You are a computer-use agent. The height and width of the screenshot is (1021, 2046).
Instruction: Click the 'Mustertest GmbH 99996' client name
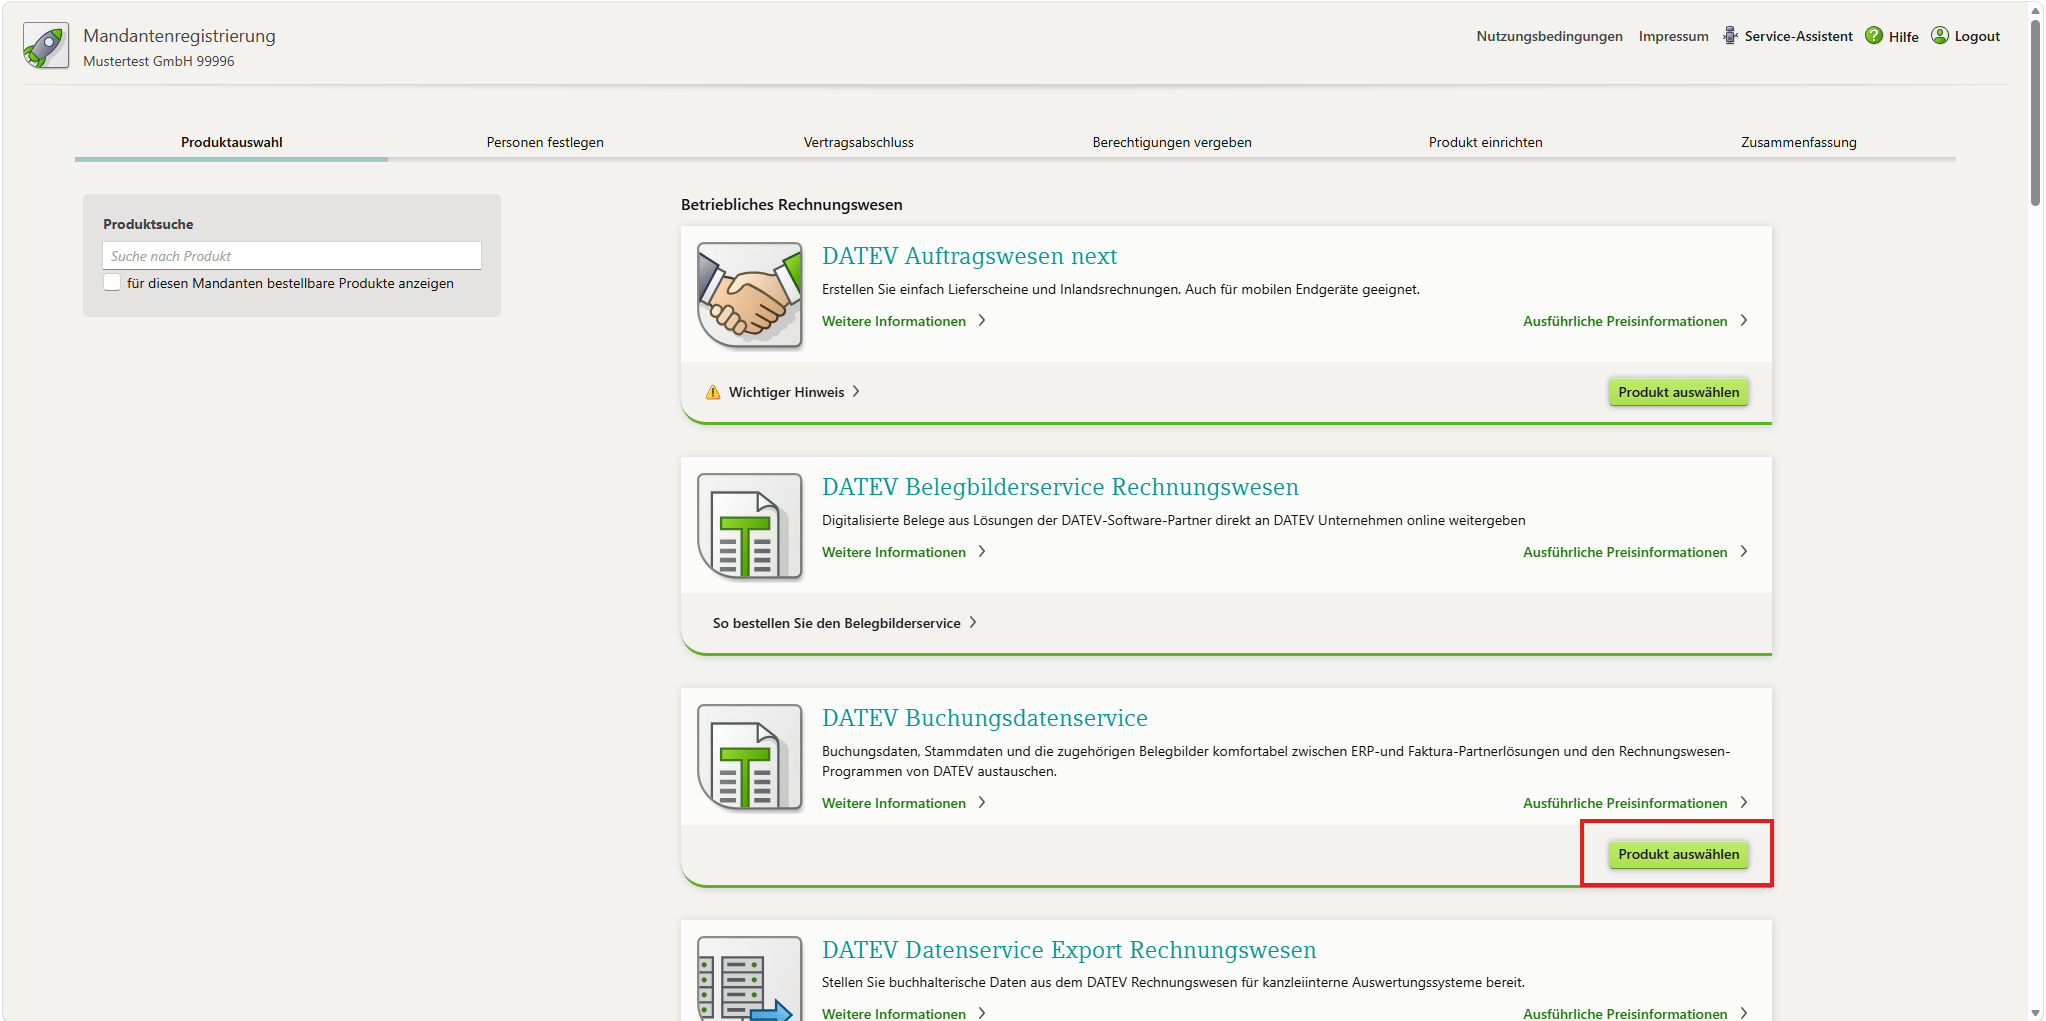[x=159, y=61]
